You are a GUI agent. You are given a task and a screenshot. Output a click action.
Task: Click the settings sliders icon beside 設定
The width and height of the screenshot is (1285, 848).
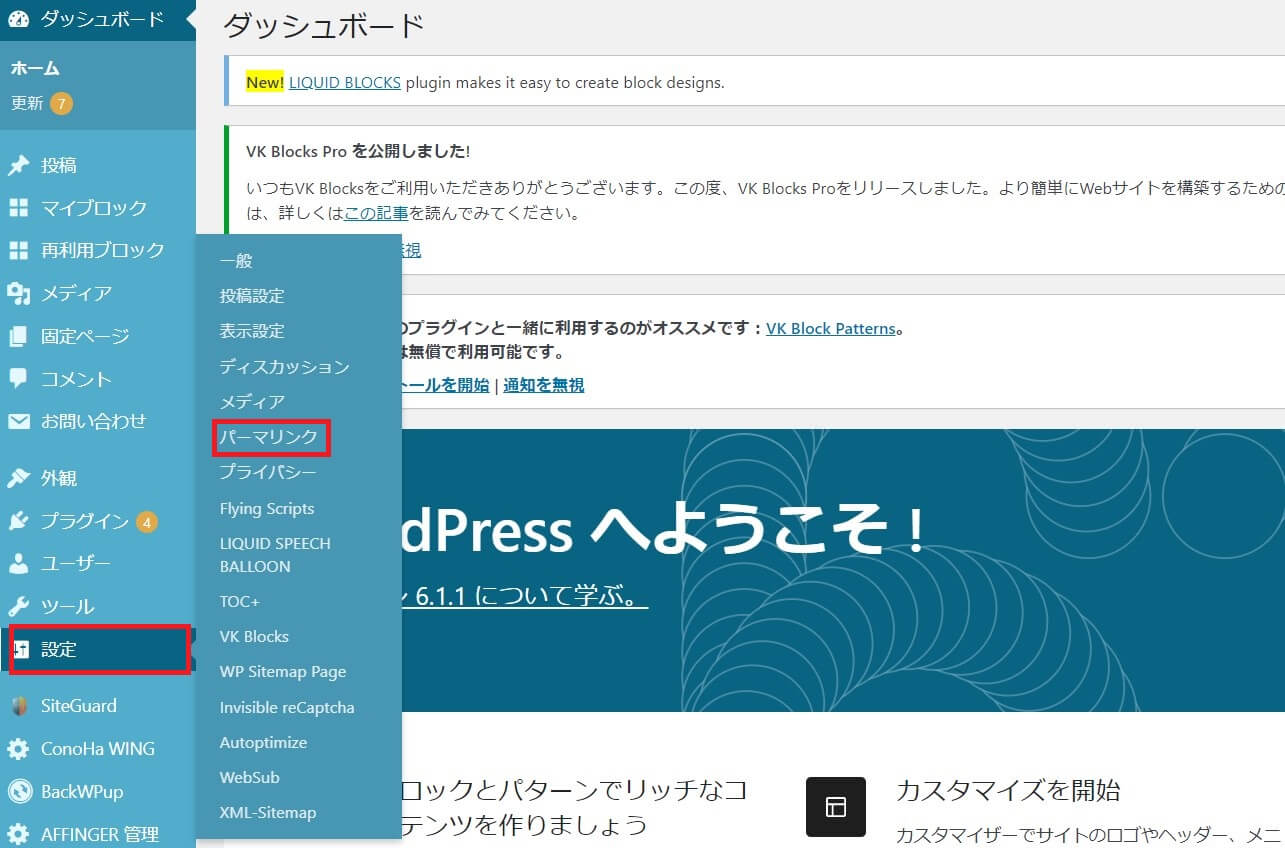tap(21, 649)
